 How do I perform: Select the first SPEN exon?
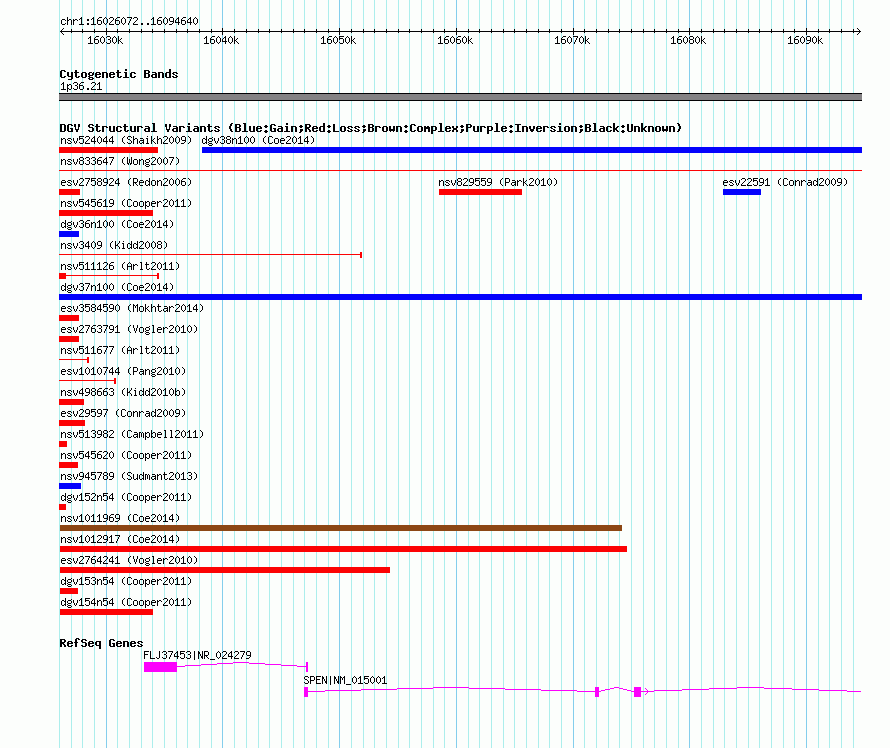click(x=306, y=692)
